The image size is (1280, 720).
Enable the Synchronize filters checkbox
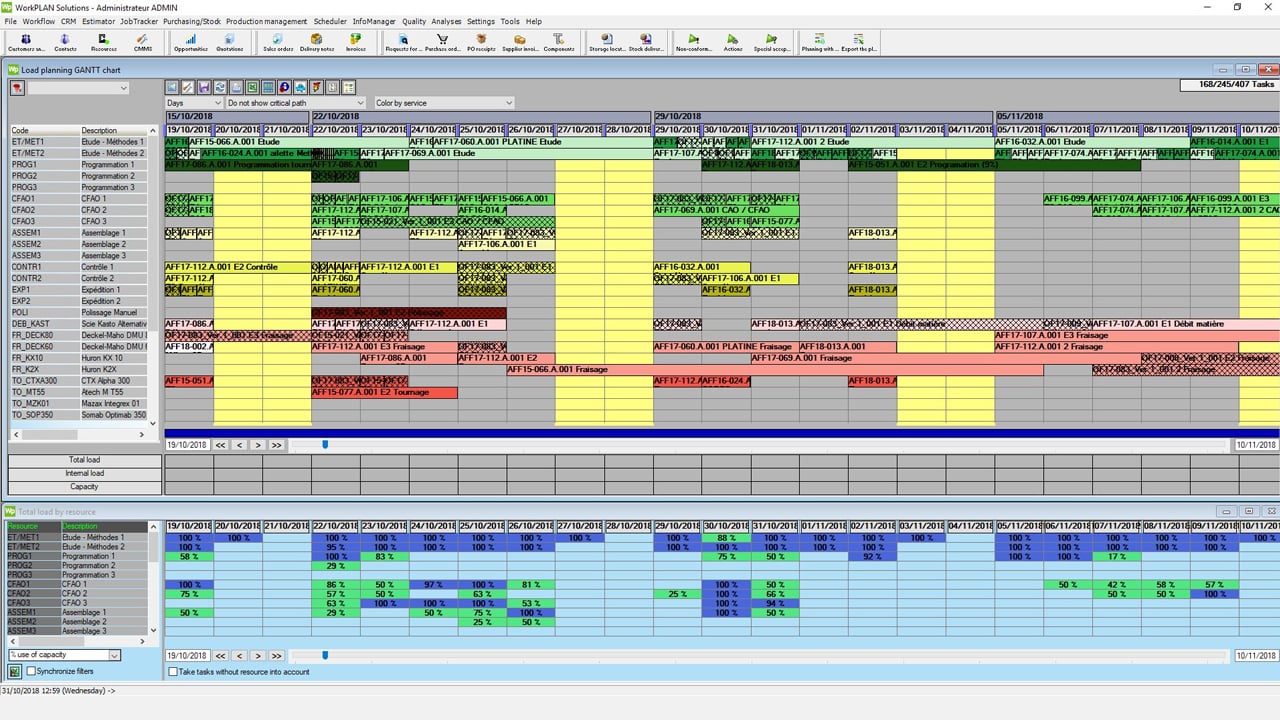[x=32, y=671]
